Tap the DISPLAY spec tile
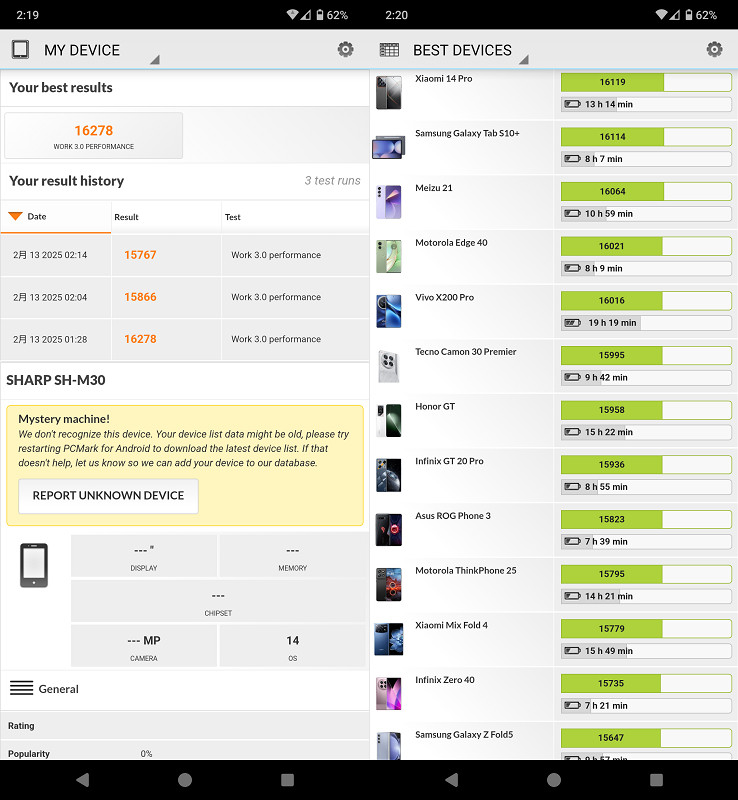This screenshot has width=738, height=800. [x=143, y=556]
